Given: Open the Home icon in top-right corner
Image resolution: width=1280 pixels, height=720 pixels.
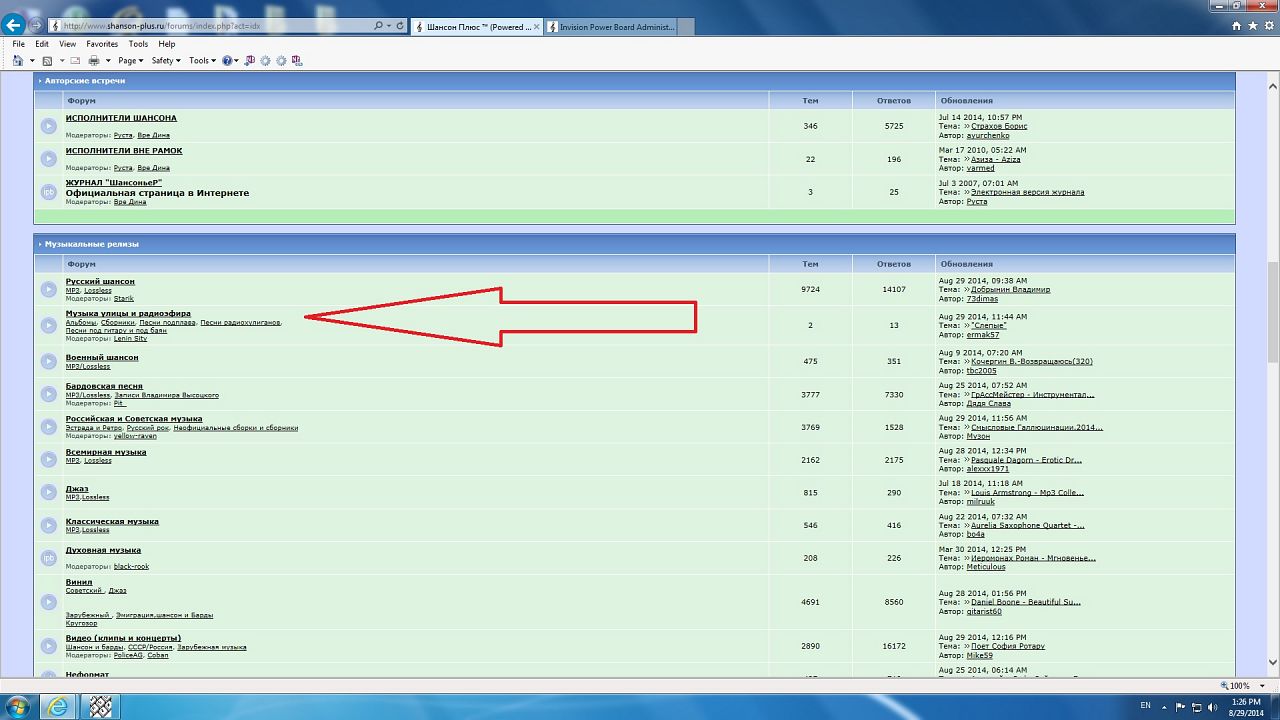Looking at the screenshot, I should tap(1237, 26).
